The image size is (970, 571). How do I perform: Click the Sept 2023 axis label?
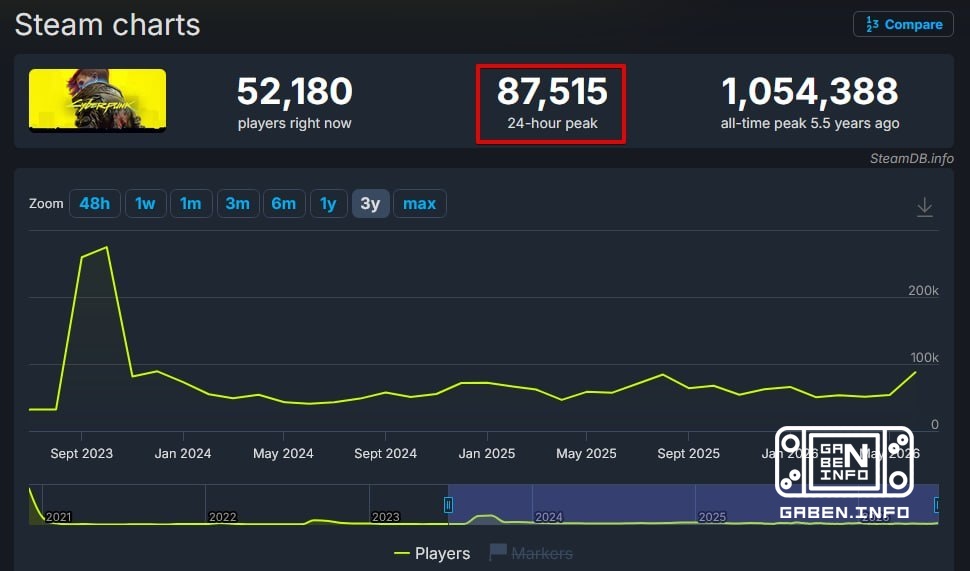pos(82,453)
